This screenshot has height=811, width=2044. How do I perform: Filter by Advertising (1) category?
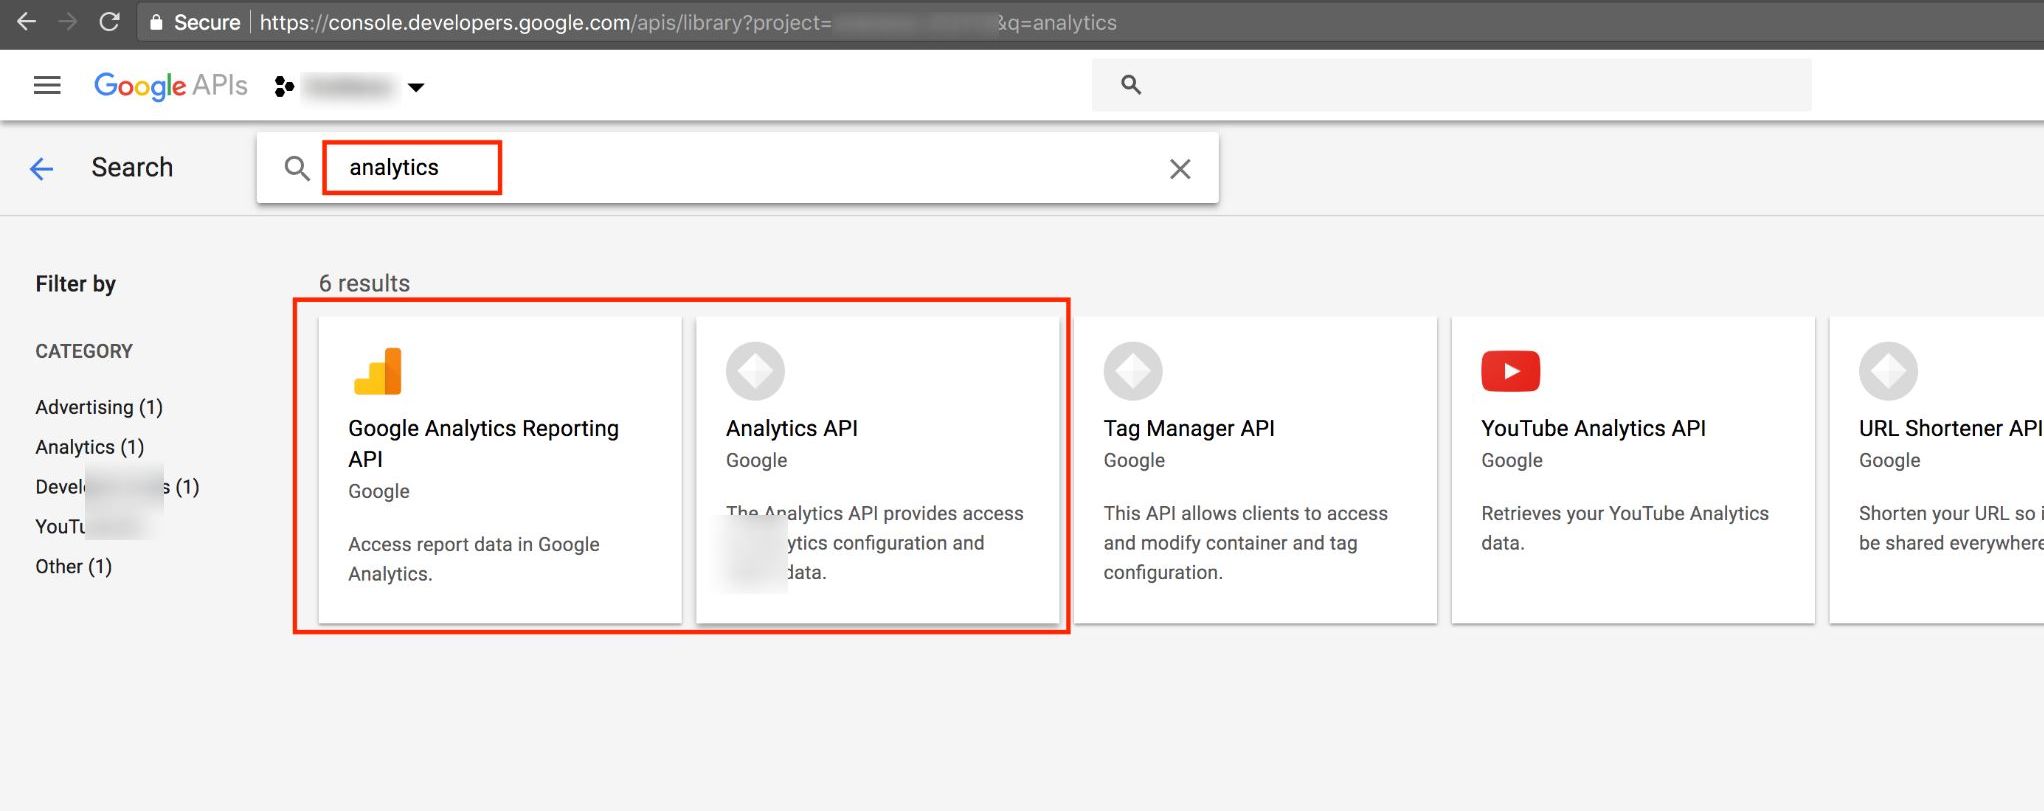tap(99, 407)
